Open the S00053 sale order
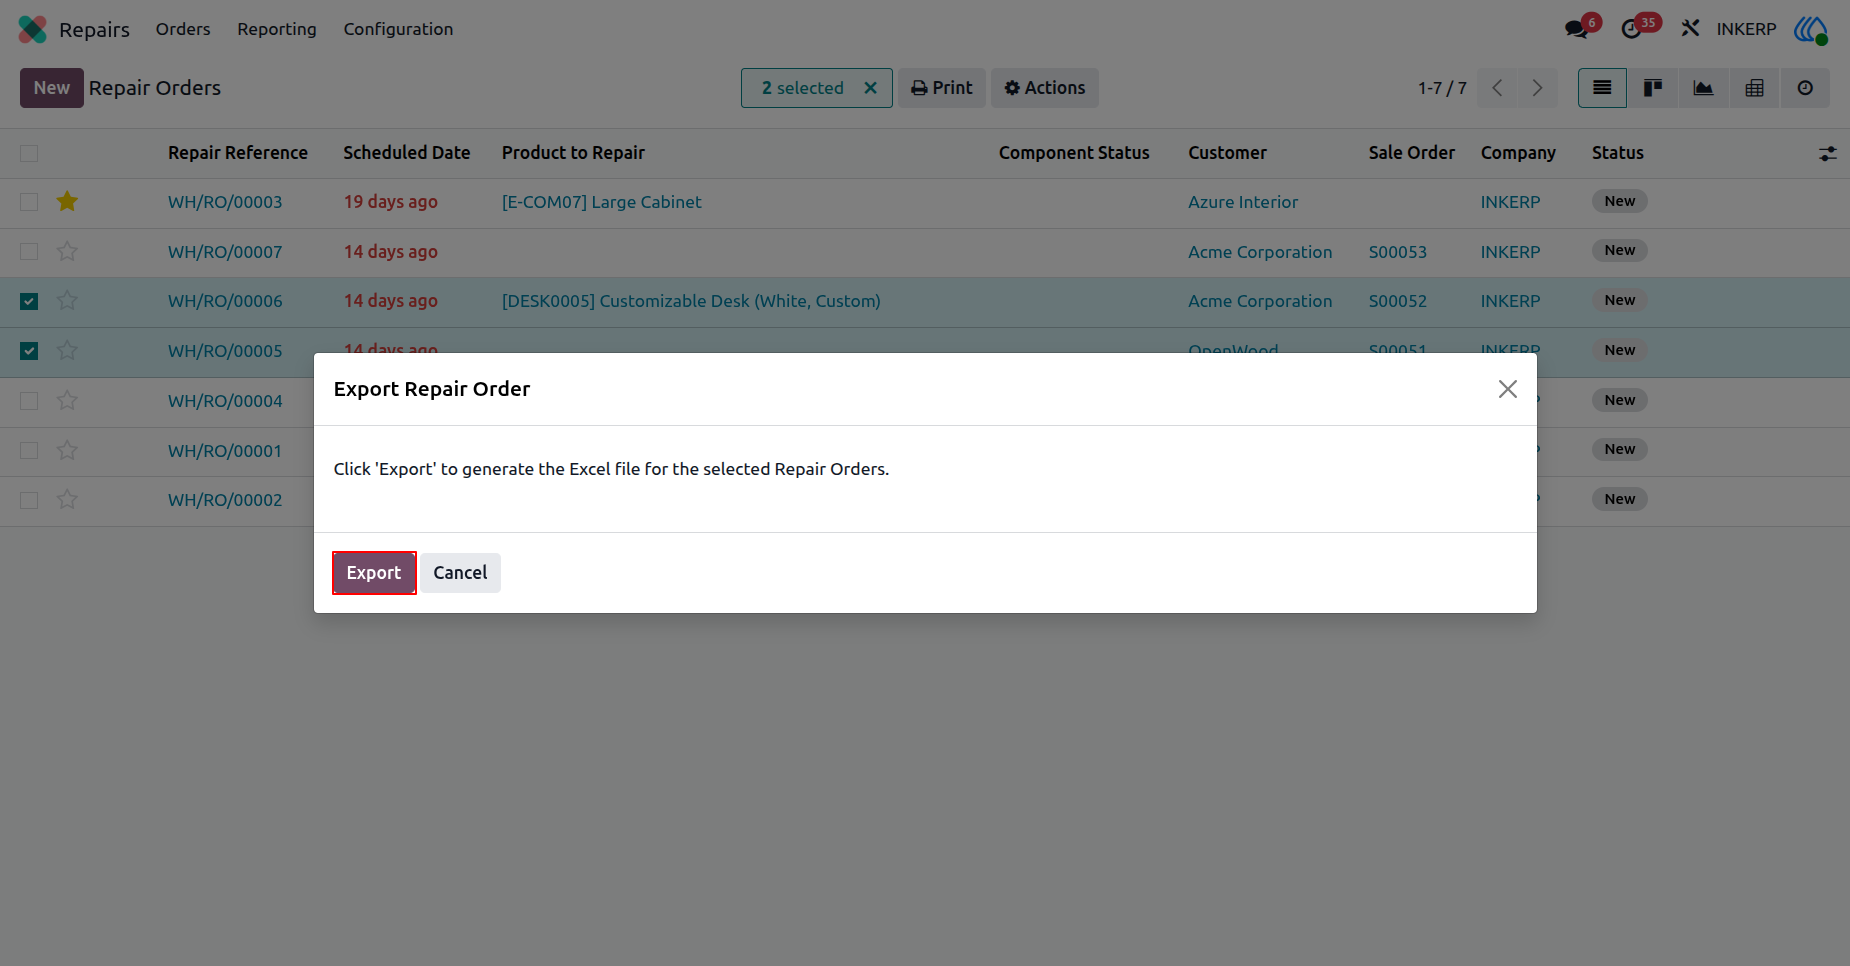The height and width of the screenshot is (966, 1850). (1398, 252)
